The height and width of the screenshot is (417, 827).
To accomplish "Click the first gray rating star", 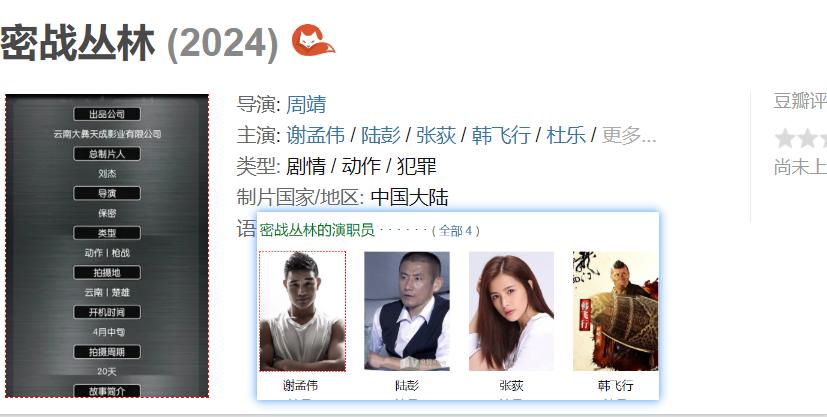I will coord(784,139).
